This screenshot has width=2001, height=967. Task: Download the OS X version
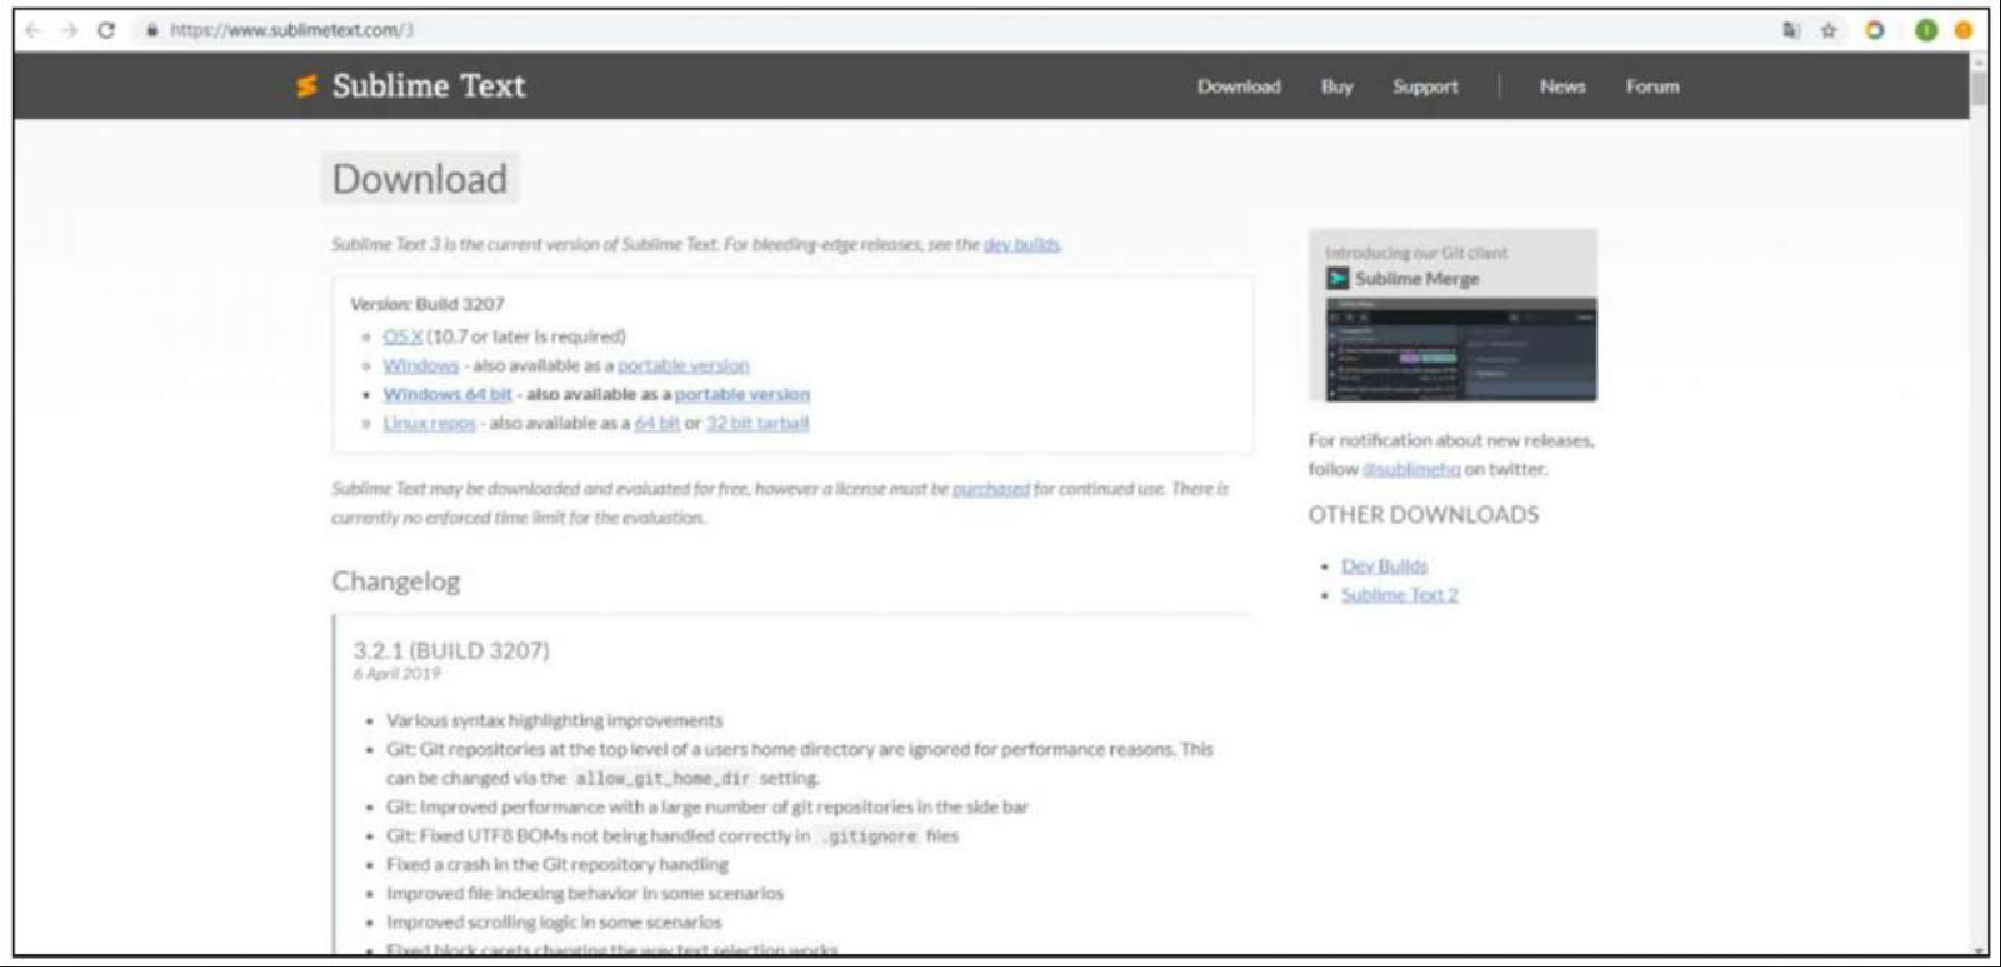(x=403, y=336)
